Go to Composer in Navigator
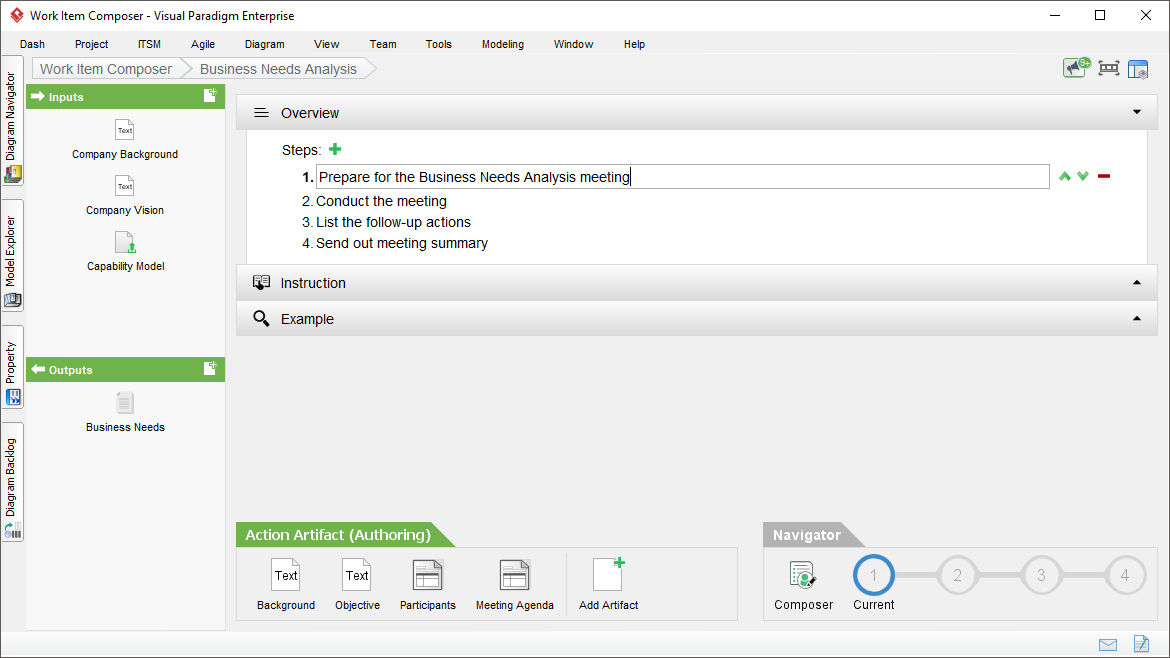 (803, 586)
